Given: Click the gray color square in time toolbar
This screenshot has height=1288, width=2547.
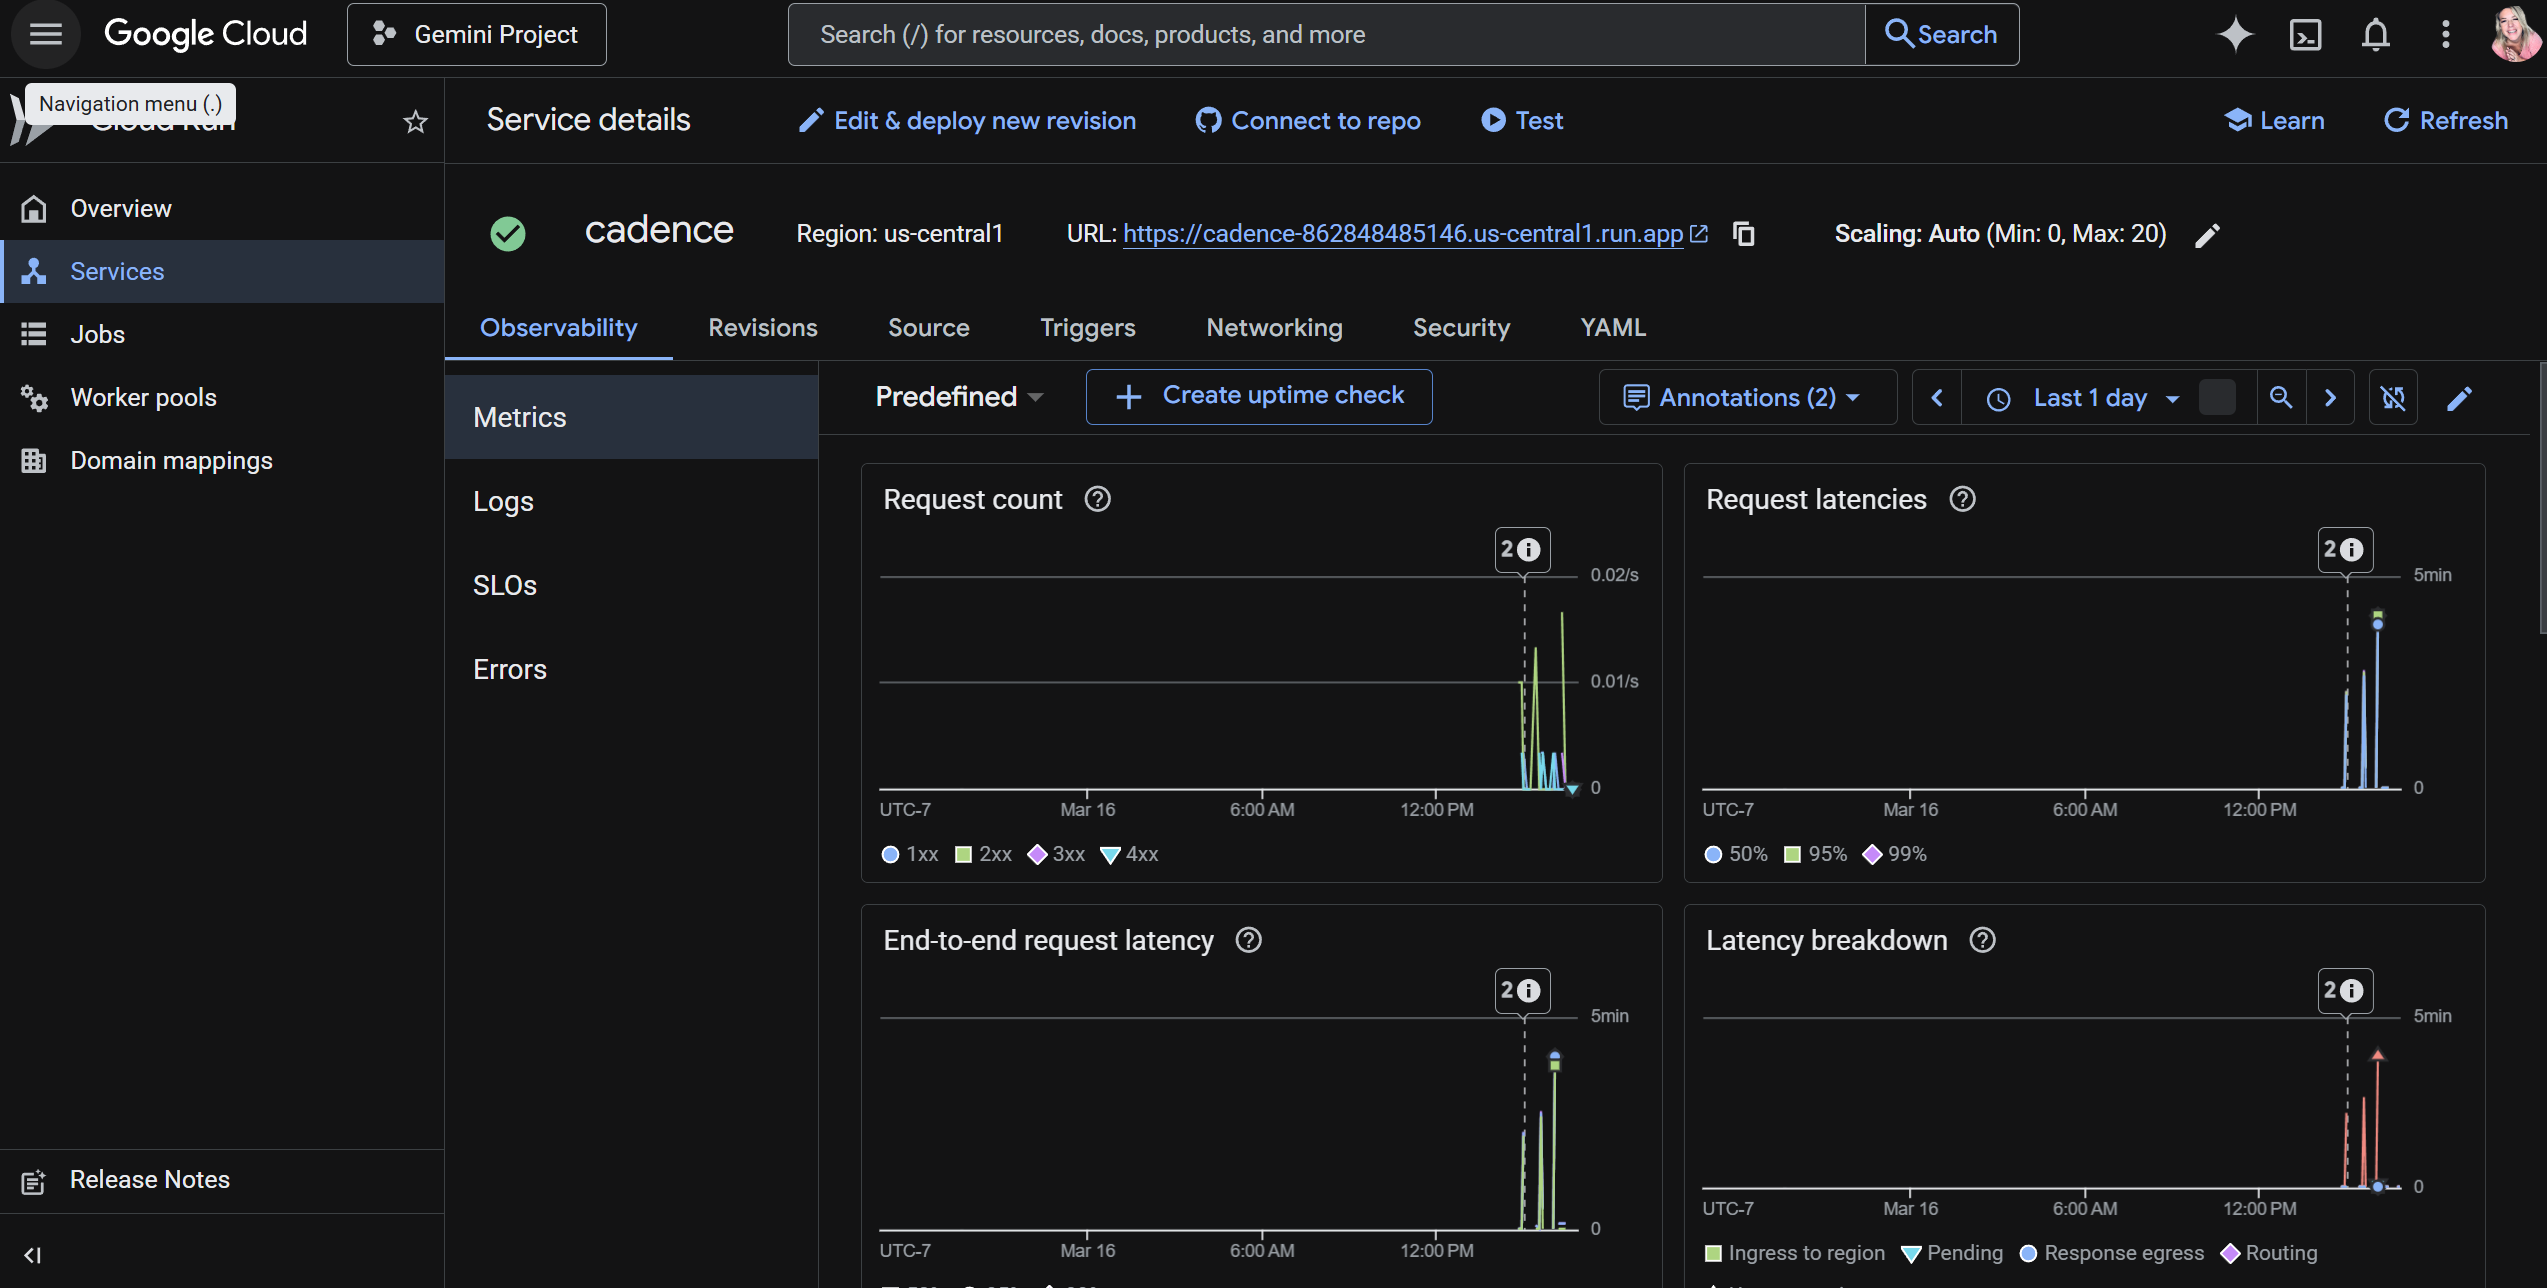Looking at the screenshot, I should (x=2217, y=398).
